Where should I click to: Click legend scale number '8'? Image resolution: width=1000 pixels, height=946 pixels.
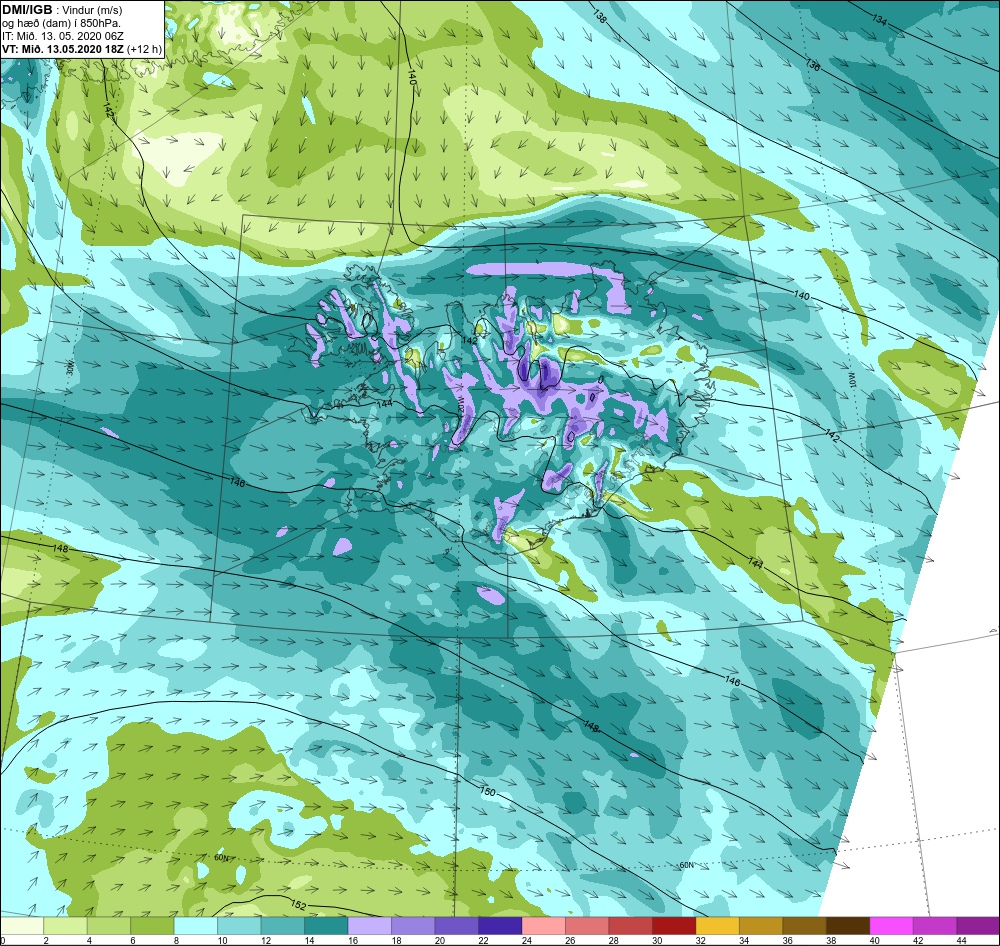[174, 940]
